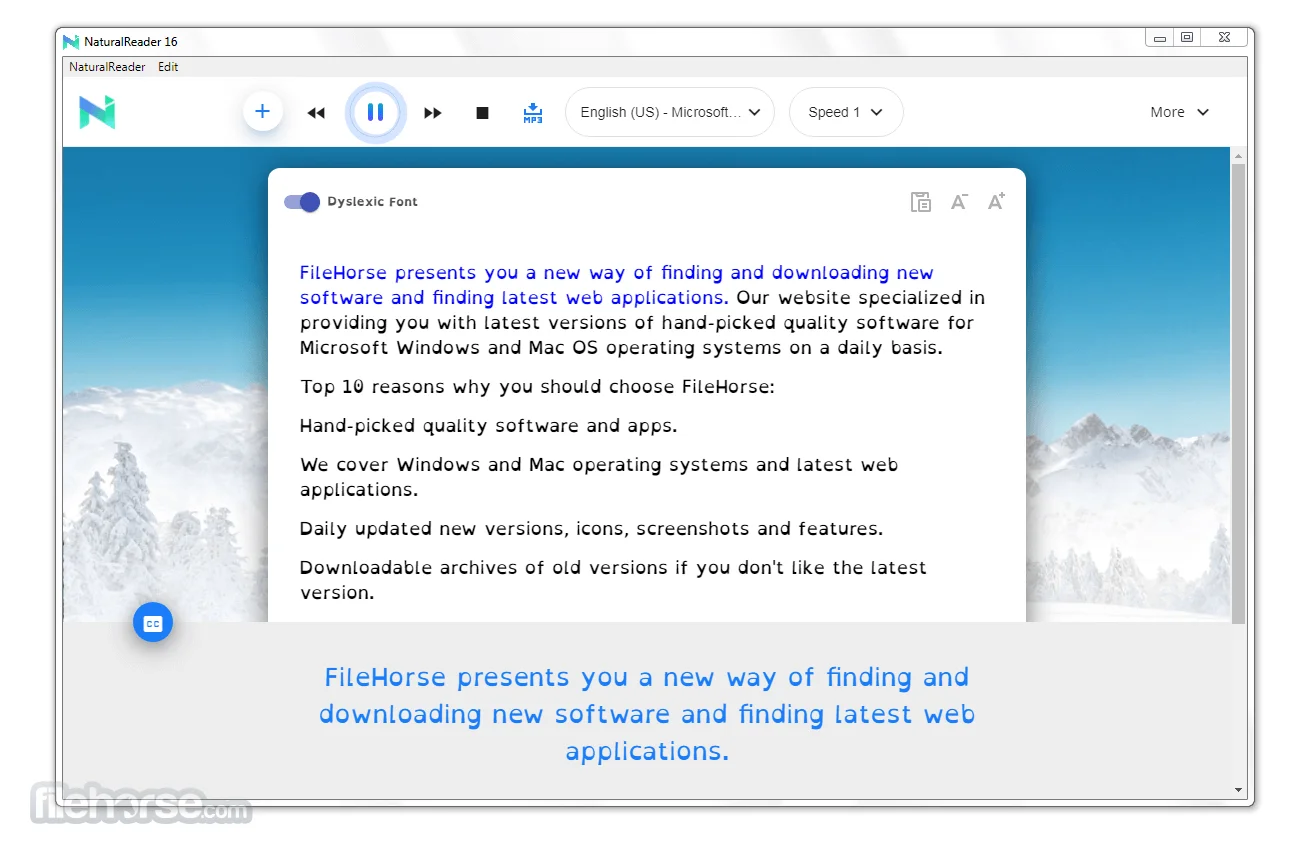Increase the font size with A+
The height and width of the screenshot is (854, 1310).
point(996,202)
